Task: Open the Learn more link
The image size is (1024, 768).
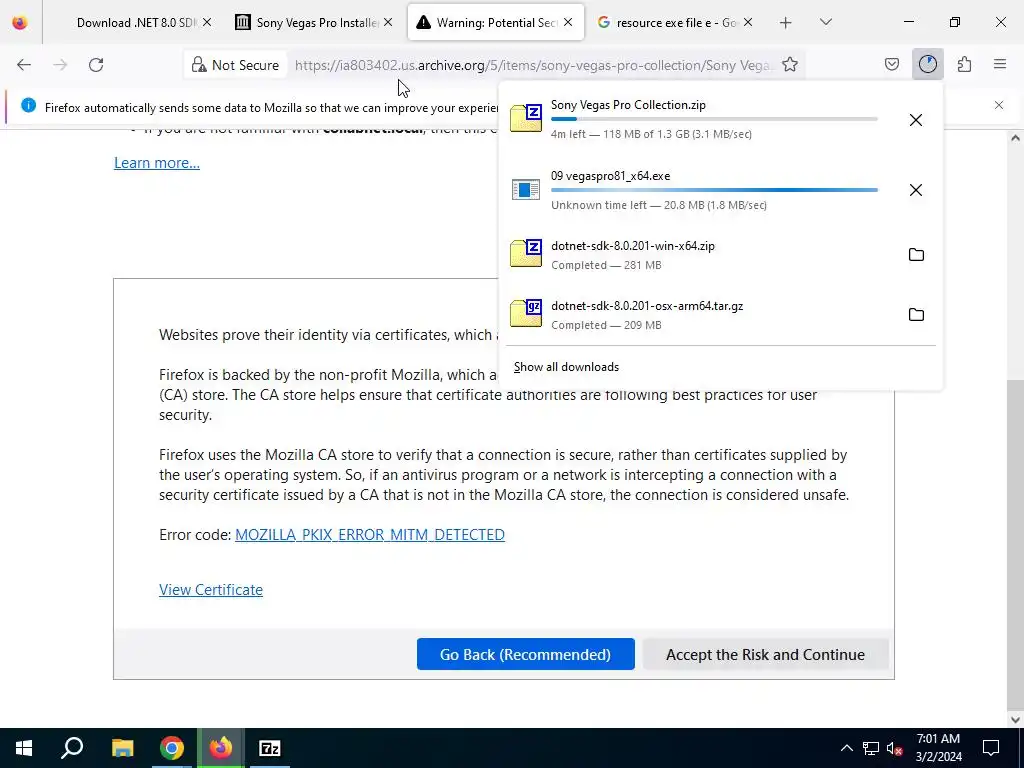Action: click(x=157, y=163)
